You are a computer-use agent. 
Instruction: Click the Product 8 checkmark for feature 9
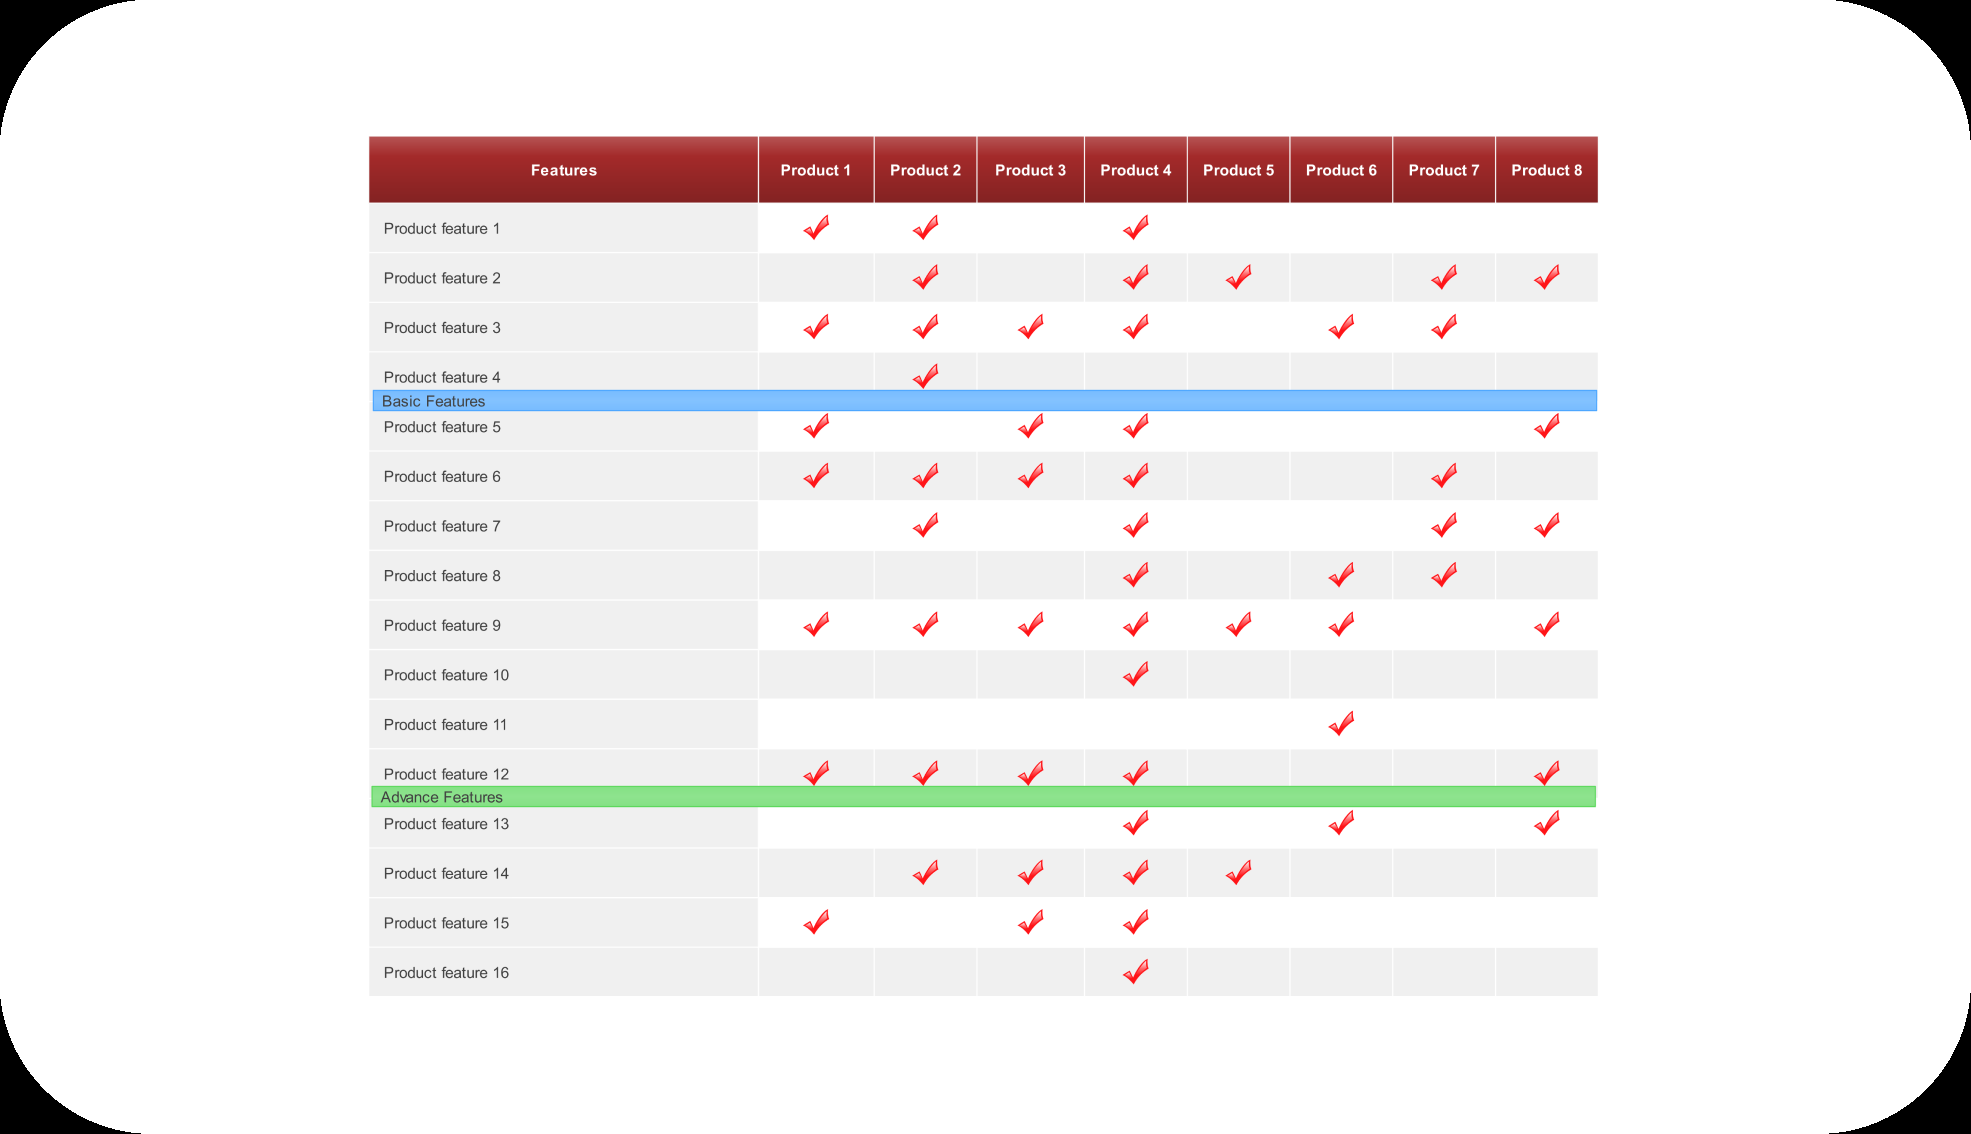1546,625
